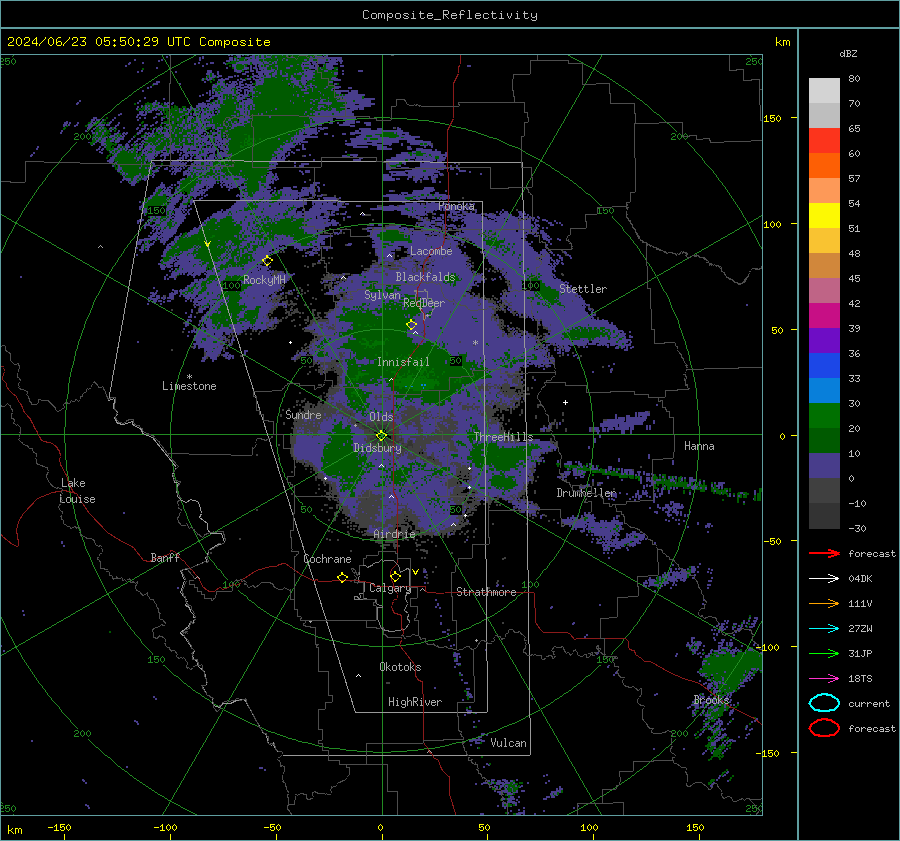Click the Vulcan label
This screenshot has height=841, width=900.
(x=508, y=743)
